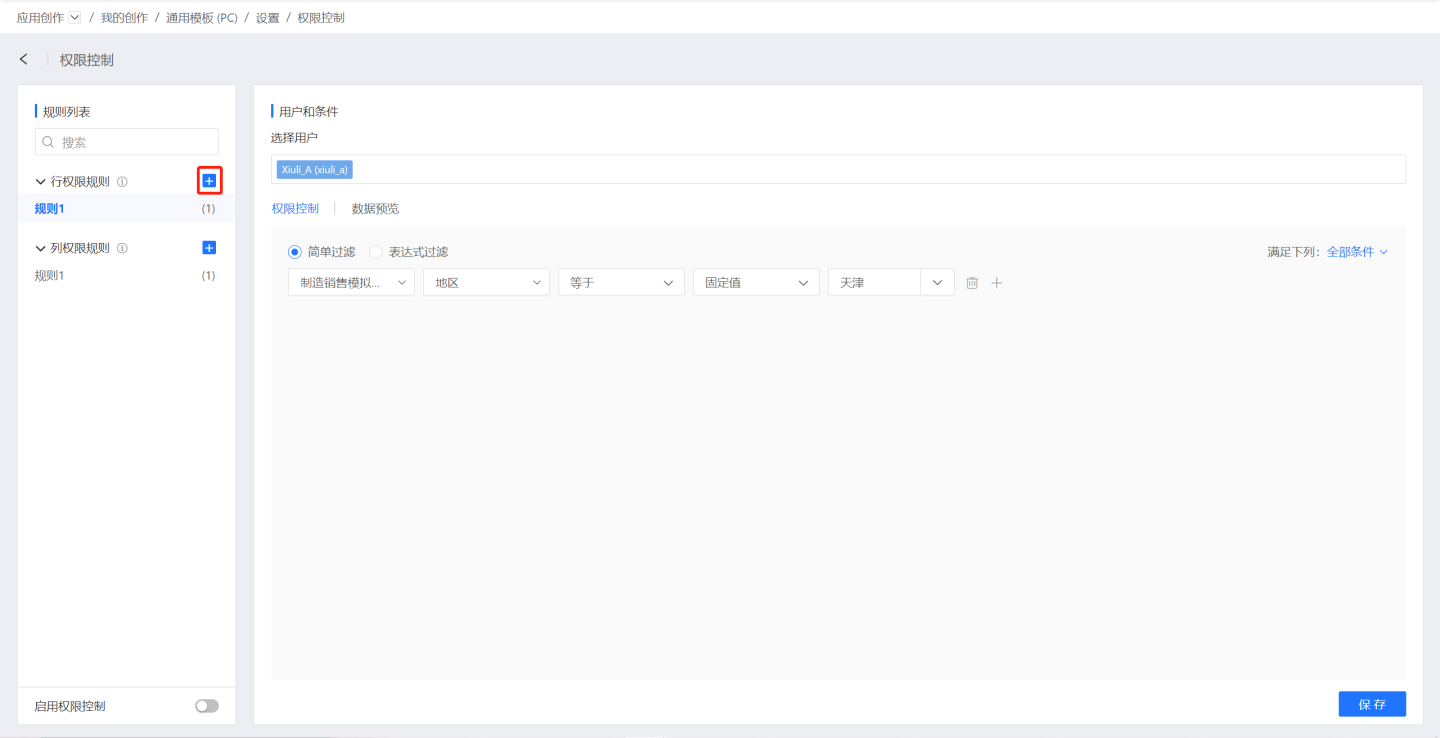
Task: Click the info icon beside 行权限规则
Action: point(122,182)
